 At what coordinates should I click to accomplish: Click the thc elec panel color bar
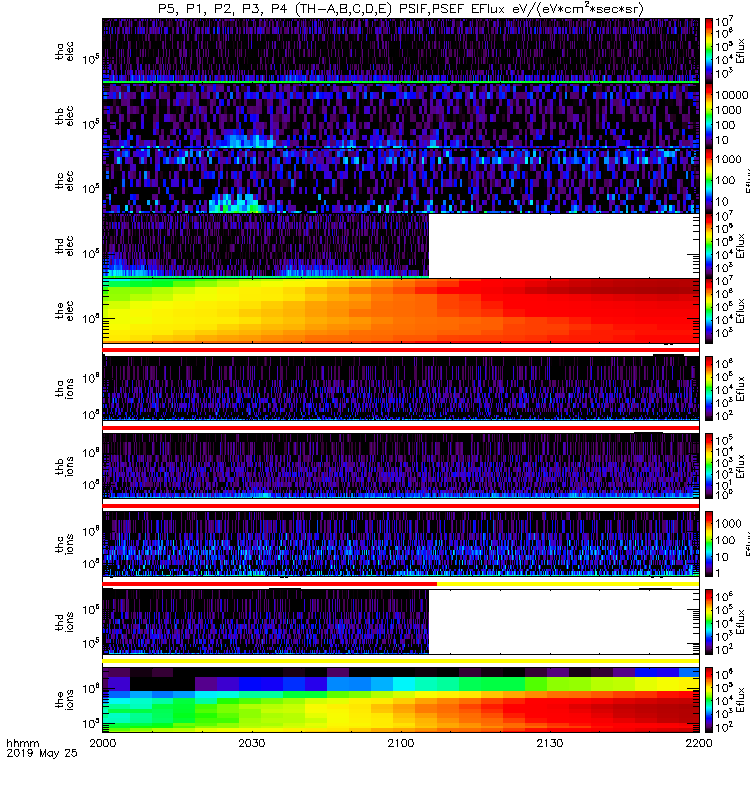[x=709, y=180]
